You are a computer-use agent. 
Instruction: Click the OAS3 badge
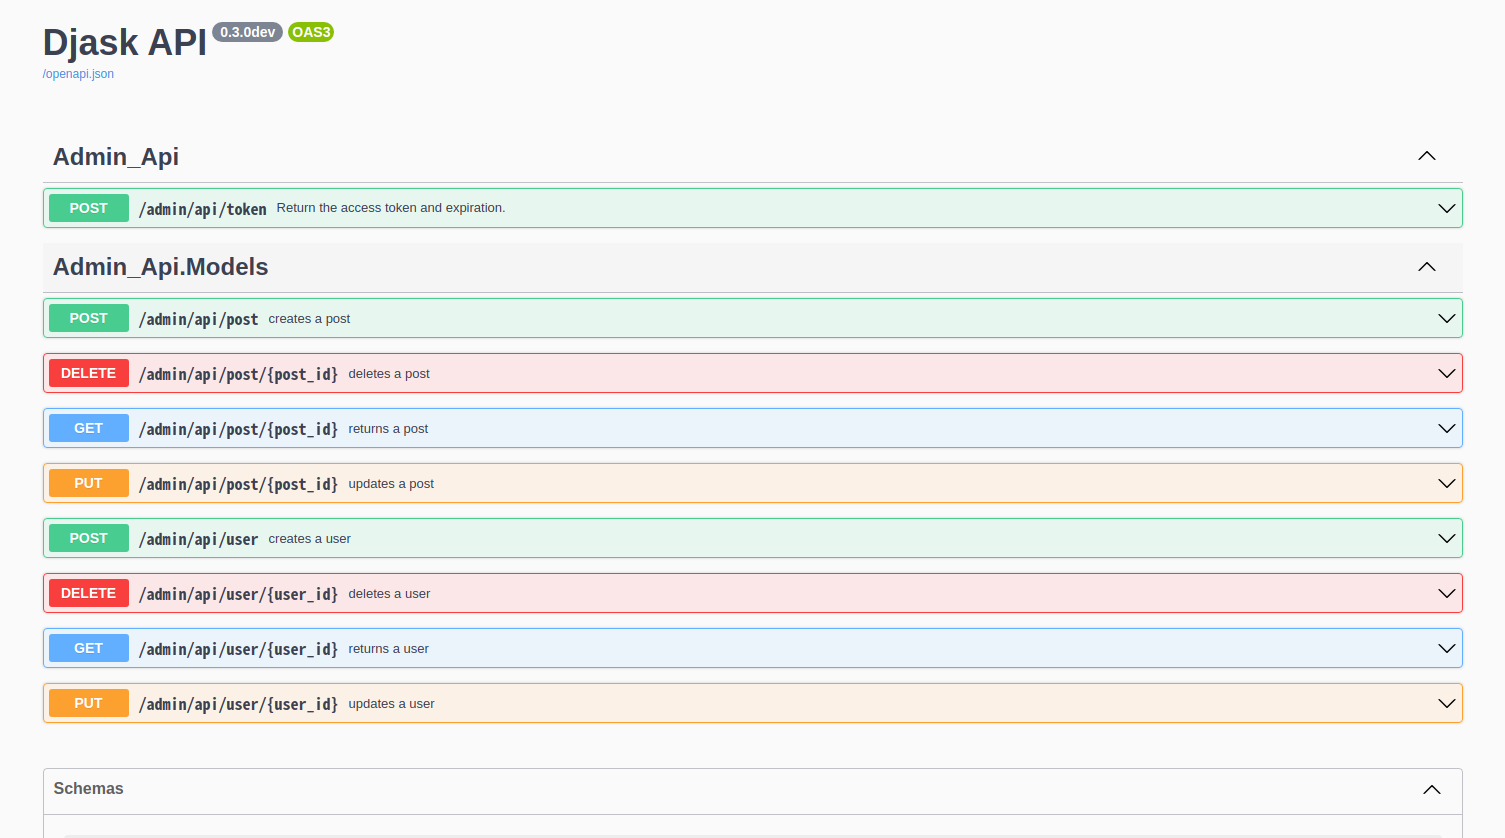(x=311, y=32)
